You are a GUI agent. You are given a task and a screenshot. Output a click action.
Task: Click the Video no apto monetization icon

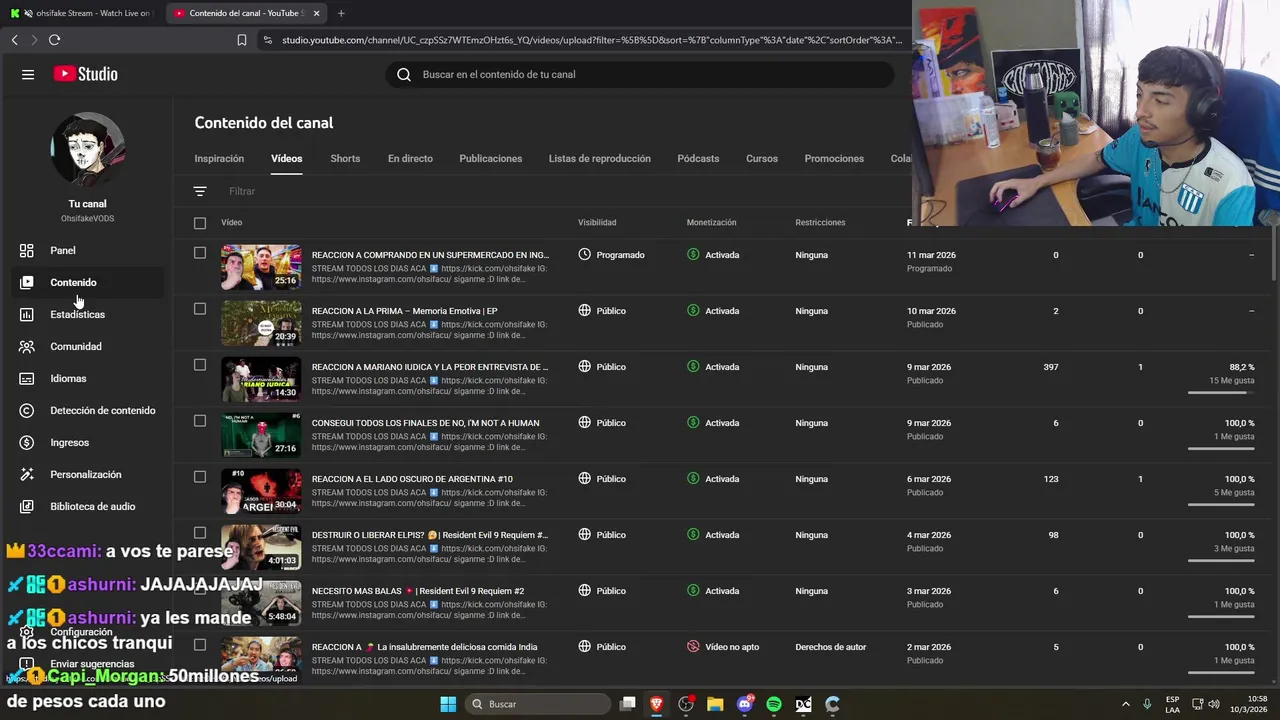point(693,646)
